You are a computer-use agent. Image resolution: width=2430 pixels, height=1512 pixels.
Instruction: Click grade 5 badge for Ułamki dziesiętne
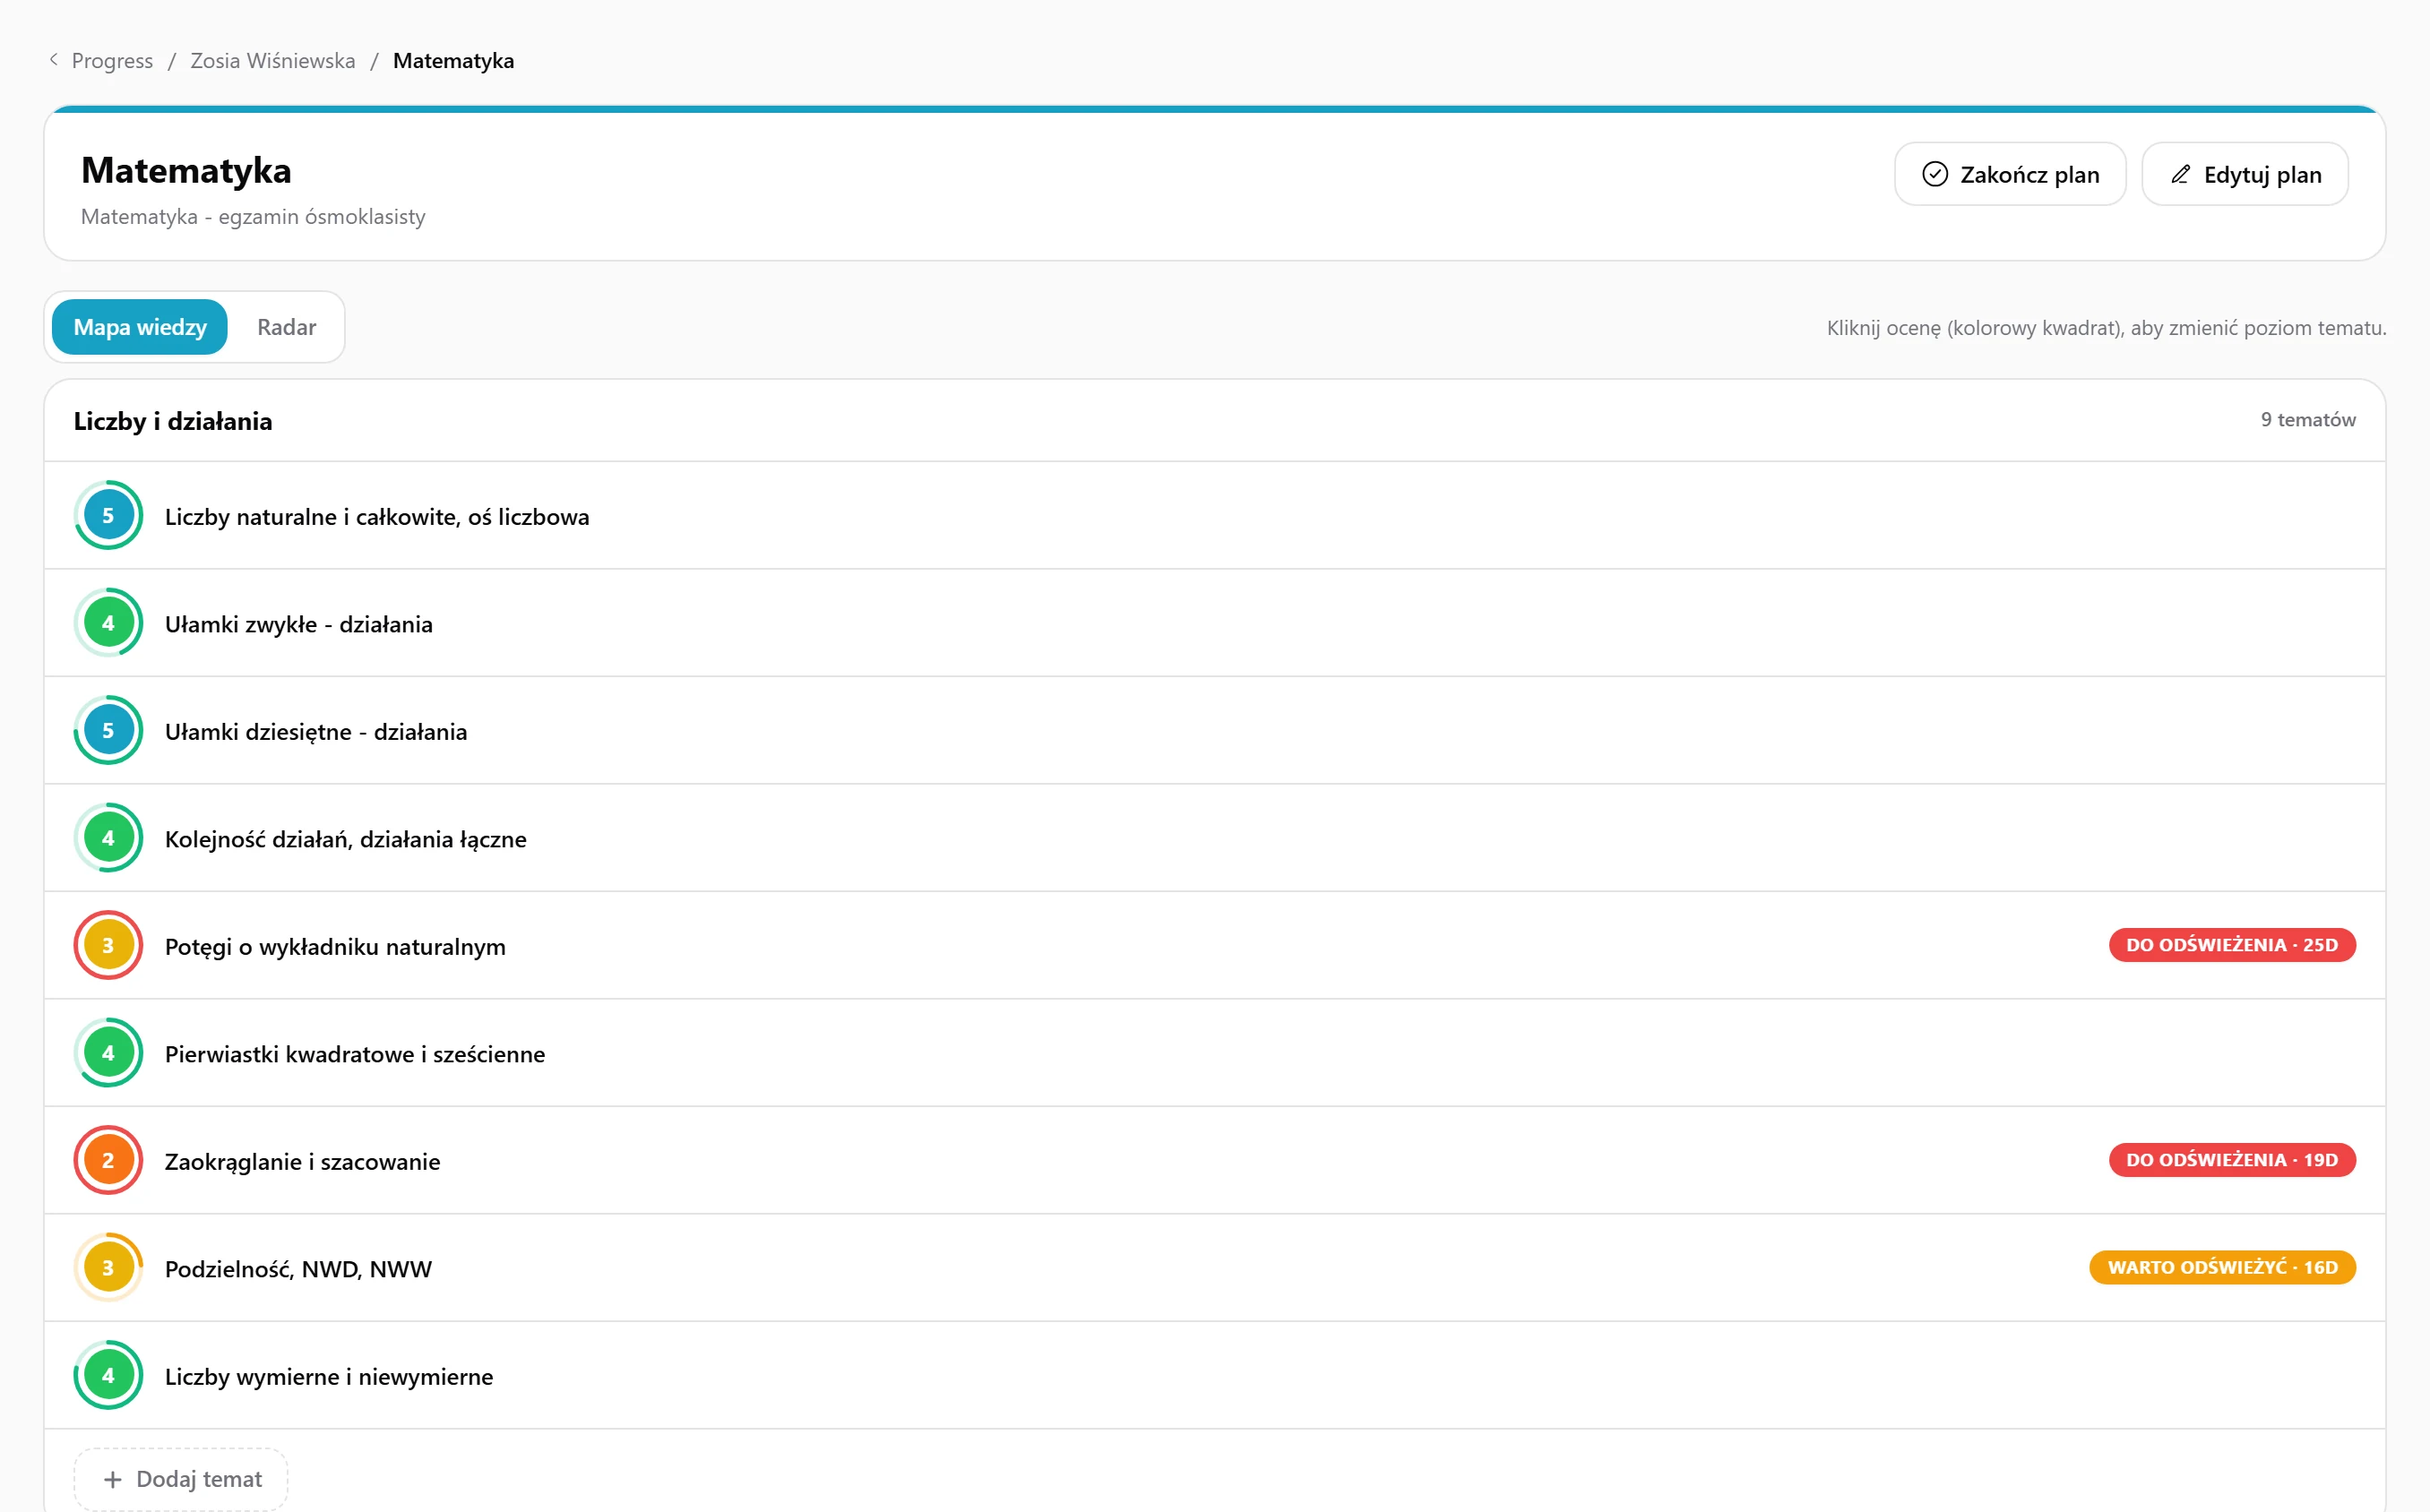(108, 731)
